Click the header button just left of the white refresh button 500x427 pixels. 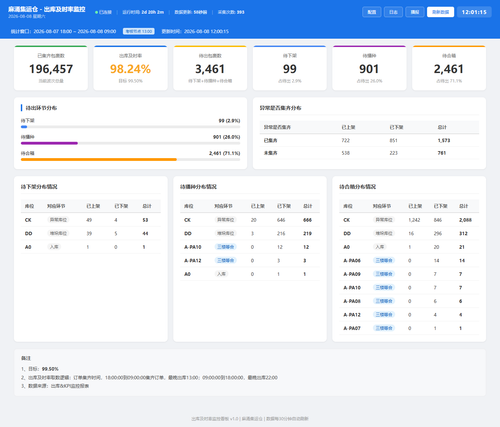(415, 12)
